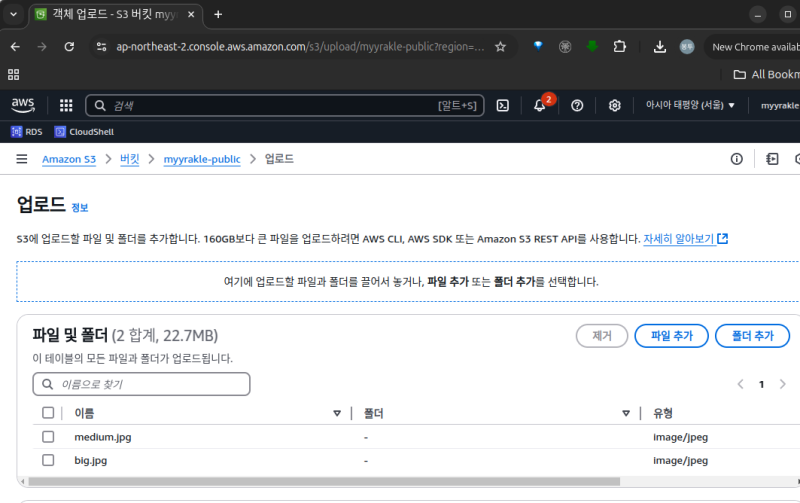Open the side panel tools icon
800x503 pixels.
click(772, 159)
